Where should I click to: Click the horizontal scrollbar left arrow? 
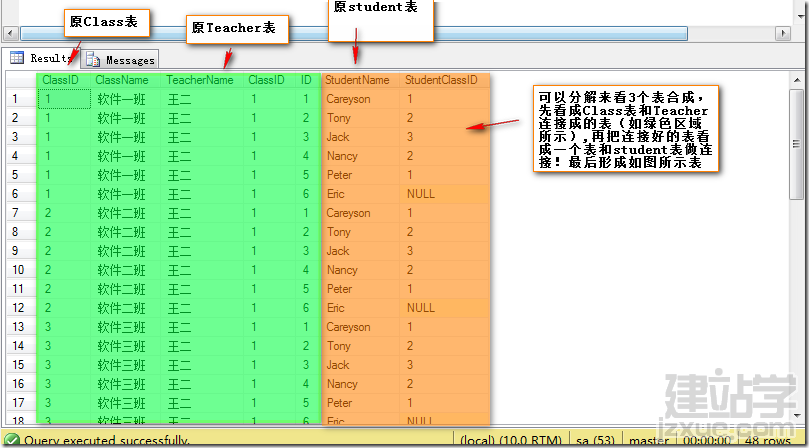[x=10, y=34]
